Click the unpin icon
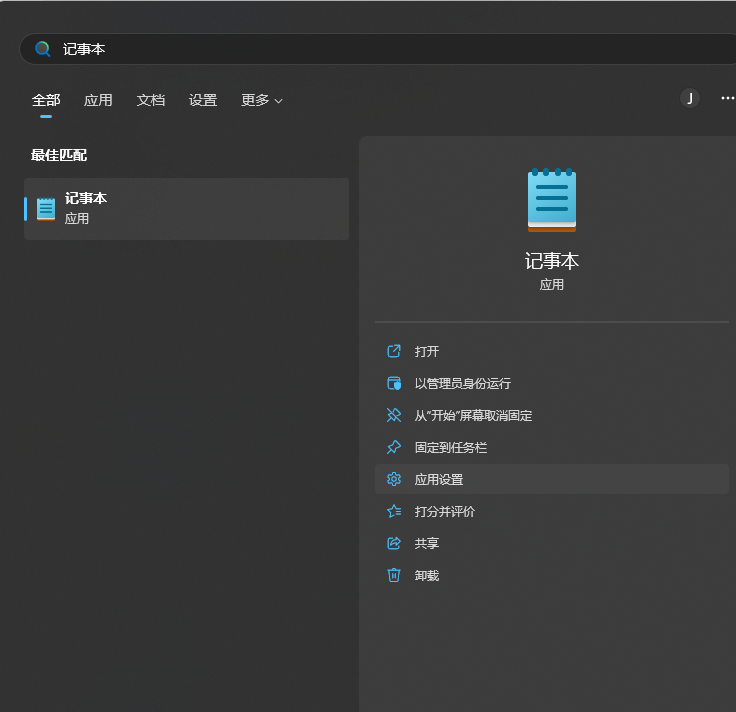This screenshot has width=736, height=712. [394, 415]
